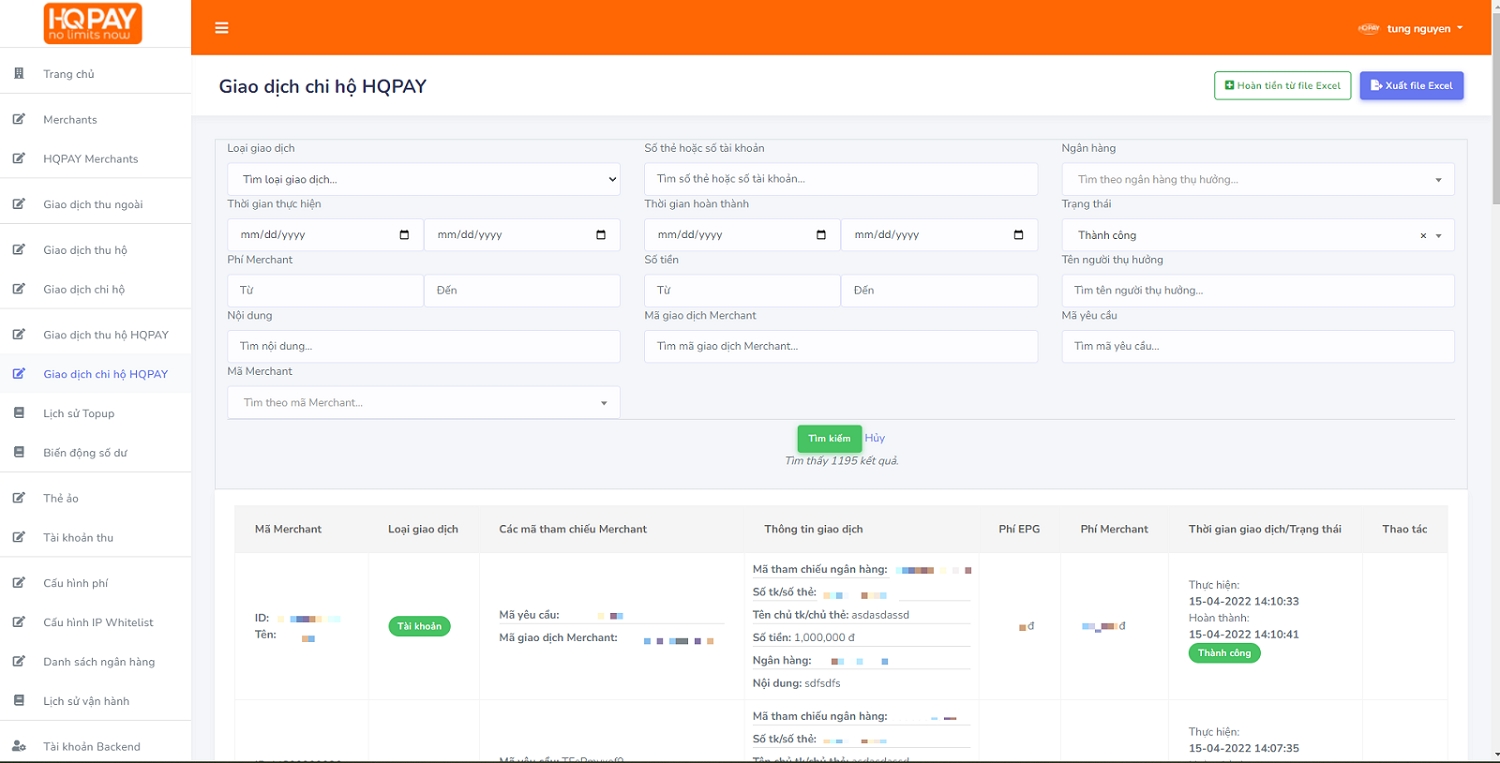The image size is (1500, 763).
Task: Focus the Số thẻ hoặc số tài khoản field
Action: (x=841, y=179)
